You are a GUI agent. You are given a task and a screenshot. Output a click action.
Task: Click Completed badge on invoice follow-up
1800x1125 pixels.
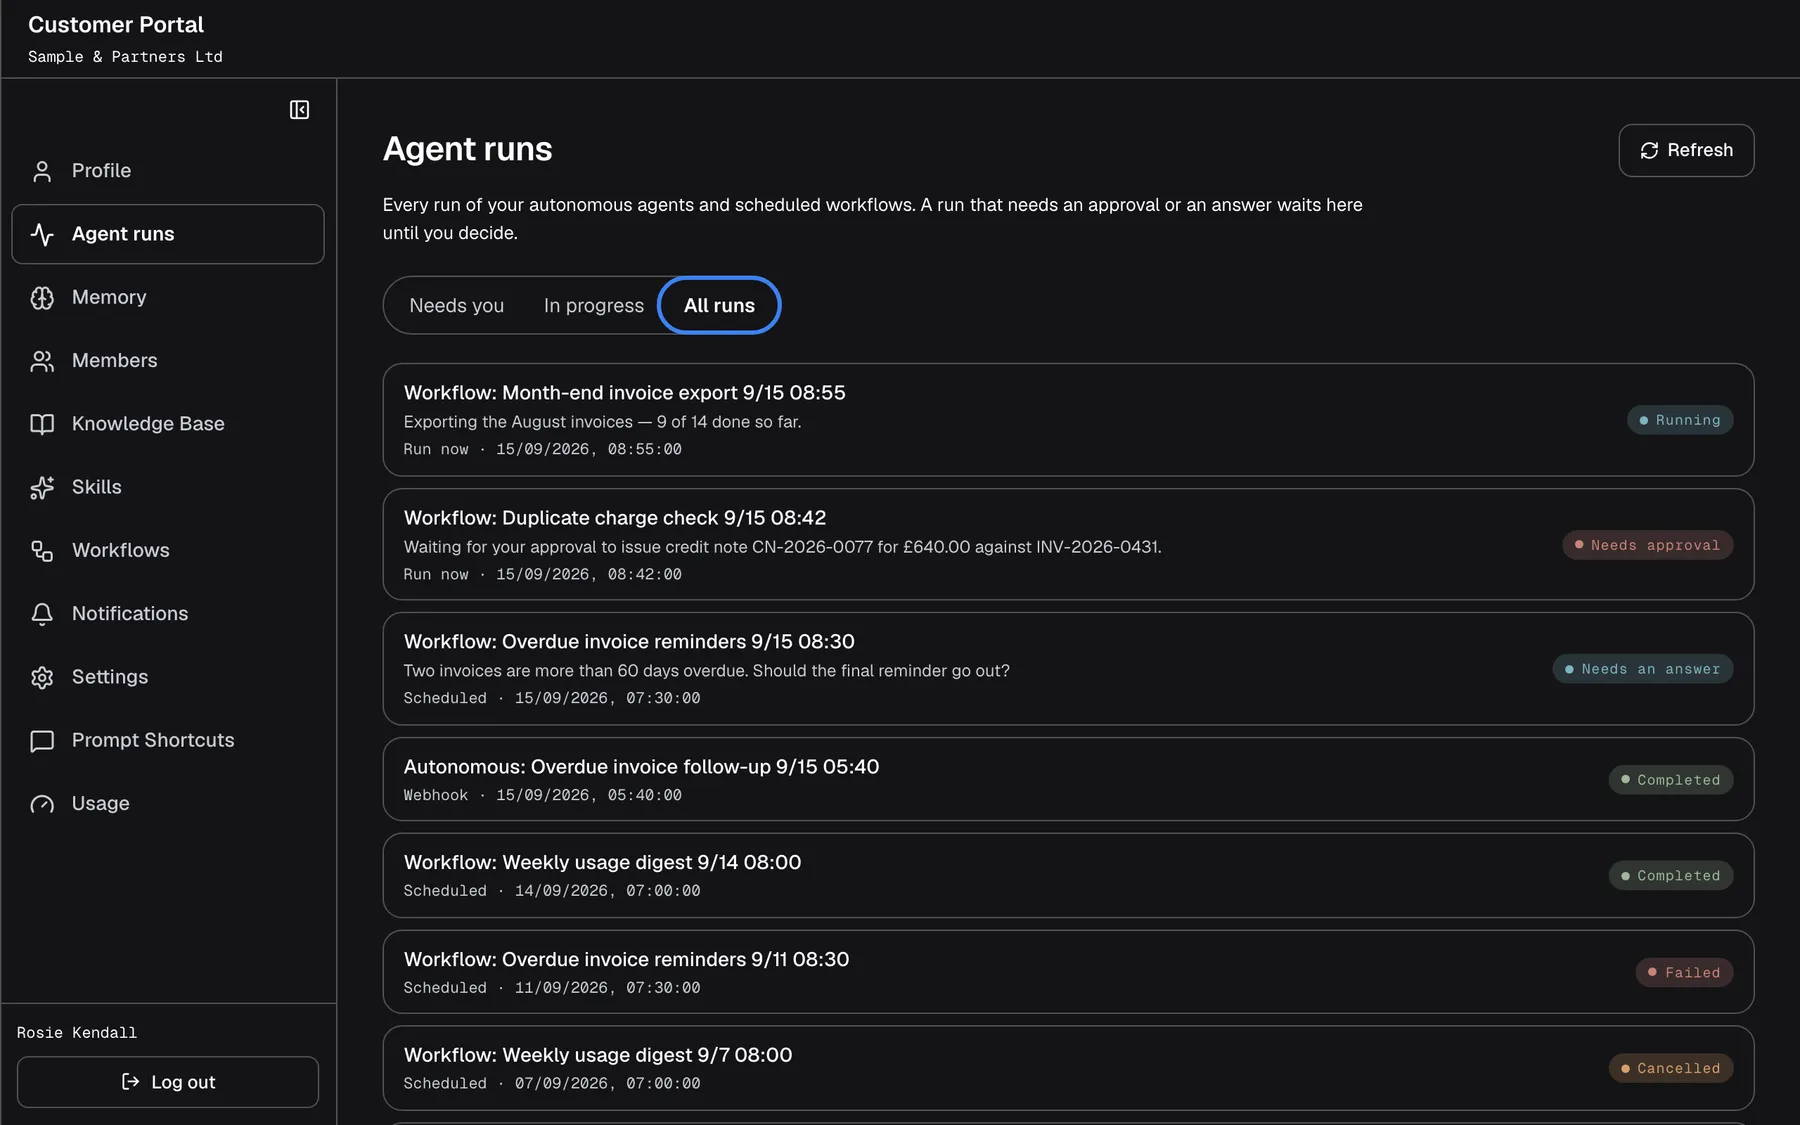(x=1671, y=780)
